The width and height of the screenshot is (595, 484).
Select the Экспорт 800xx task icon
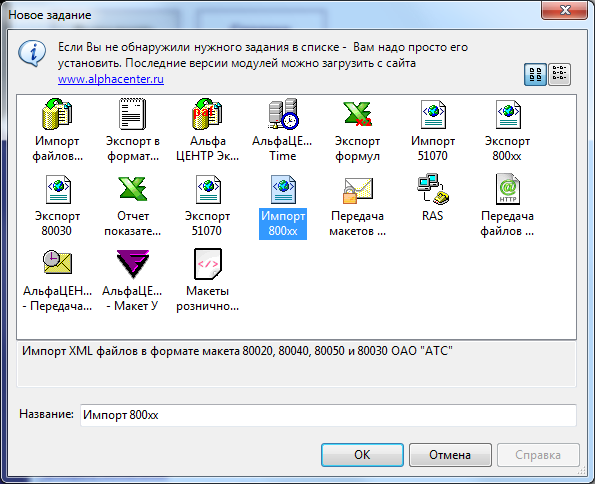(x=508, y=114)
